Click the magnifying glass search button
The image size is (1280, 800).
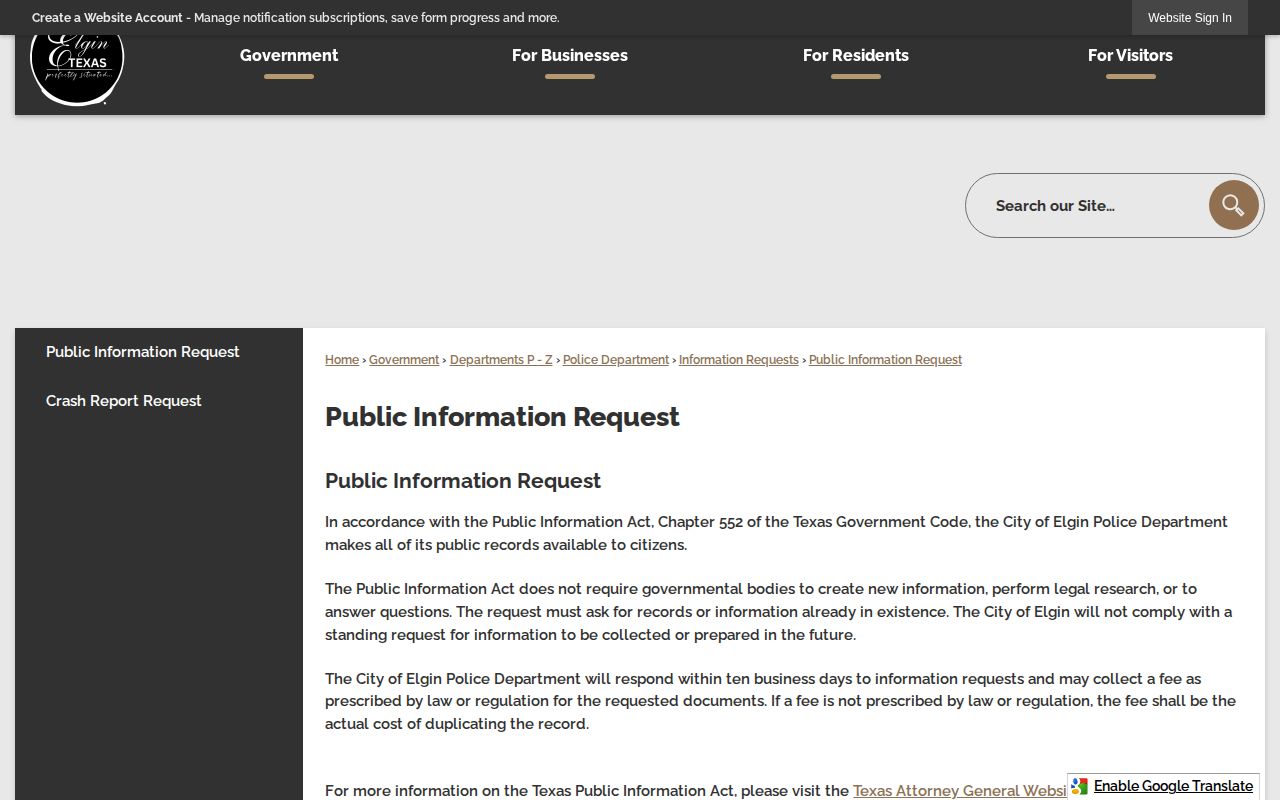1233,205
